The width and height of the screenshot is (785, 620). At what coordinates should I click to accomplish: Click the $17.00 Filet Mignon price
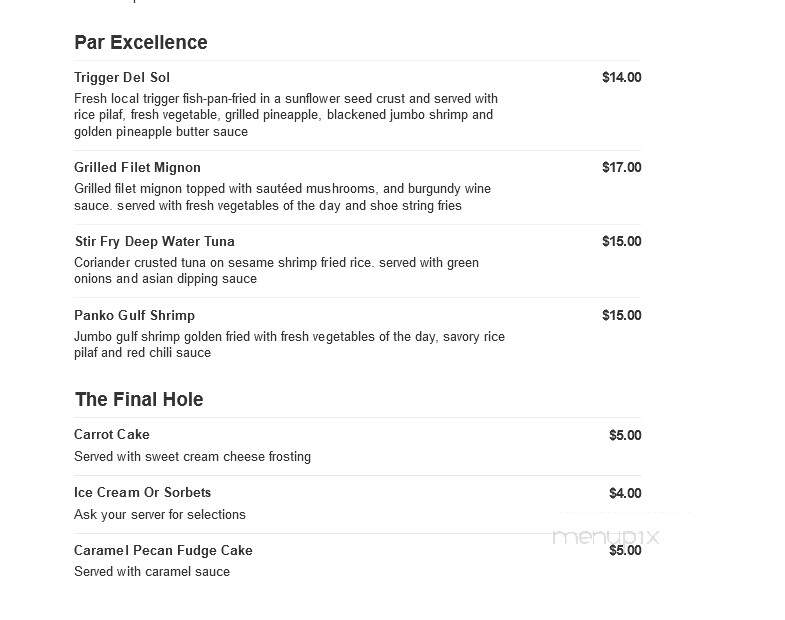(x=621, y=167)
